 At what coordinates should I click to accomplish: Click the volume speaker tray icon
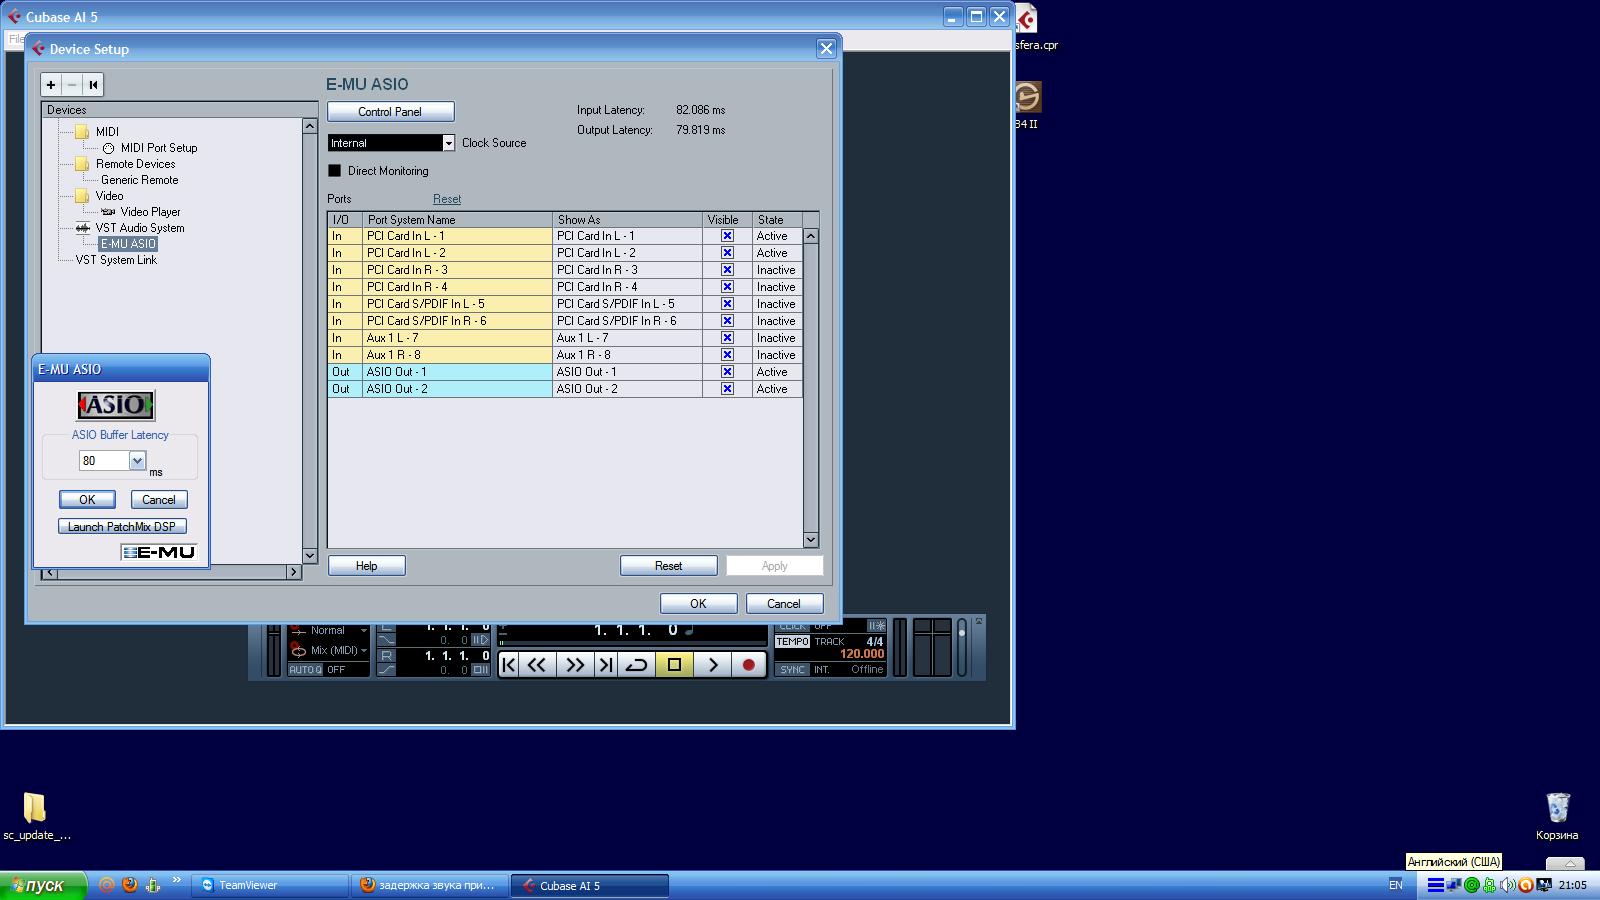1507,885
